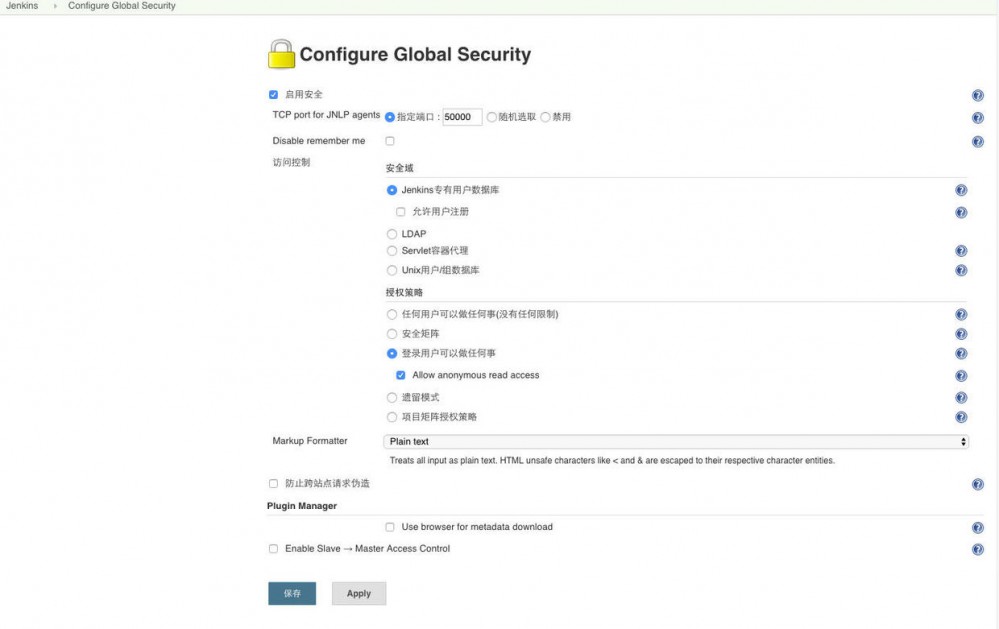Click the 保存 button
This screenshot has width=999, height=629.
point(291,592)
